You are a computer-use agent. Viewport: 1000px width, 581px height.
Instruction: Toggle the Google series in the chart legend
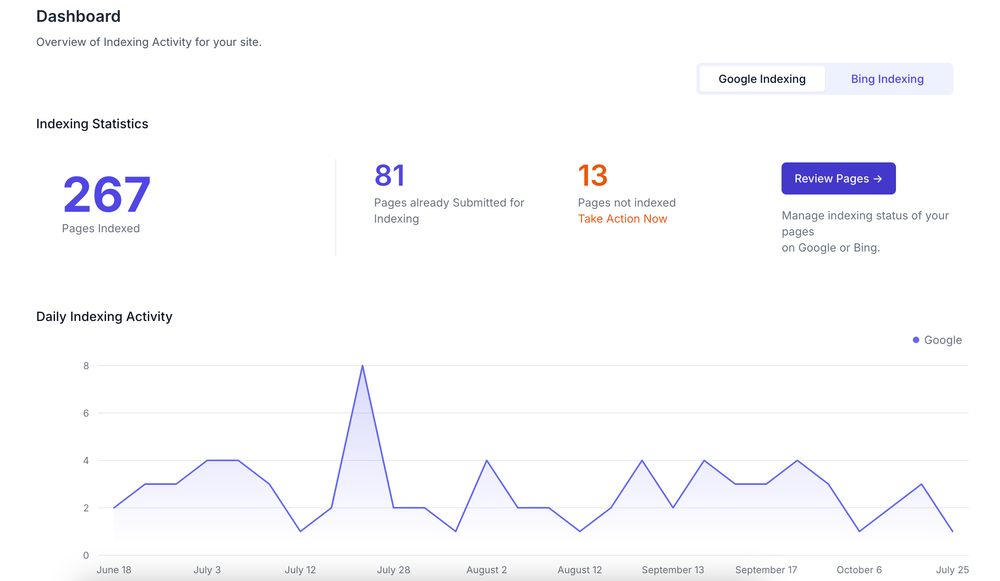tap(942, 340)
